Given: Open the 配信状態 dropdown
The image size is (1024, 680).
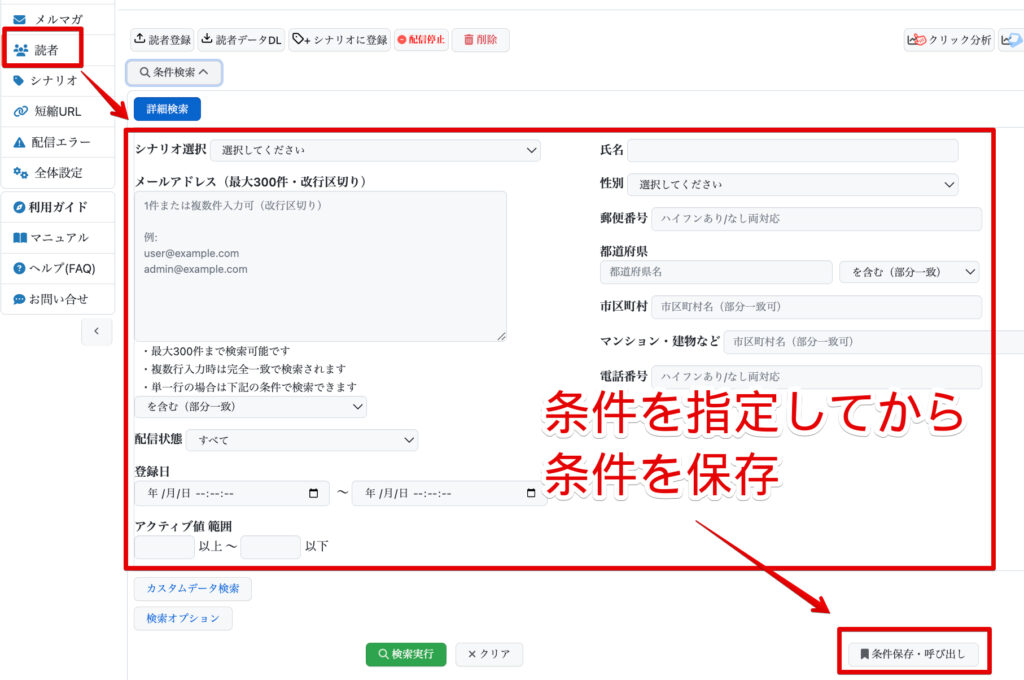Looking at the screenshot, I should click(302, 440).
